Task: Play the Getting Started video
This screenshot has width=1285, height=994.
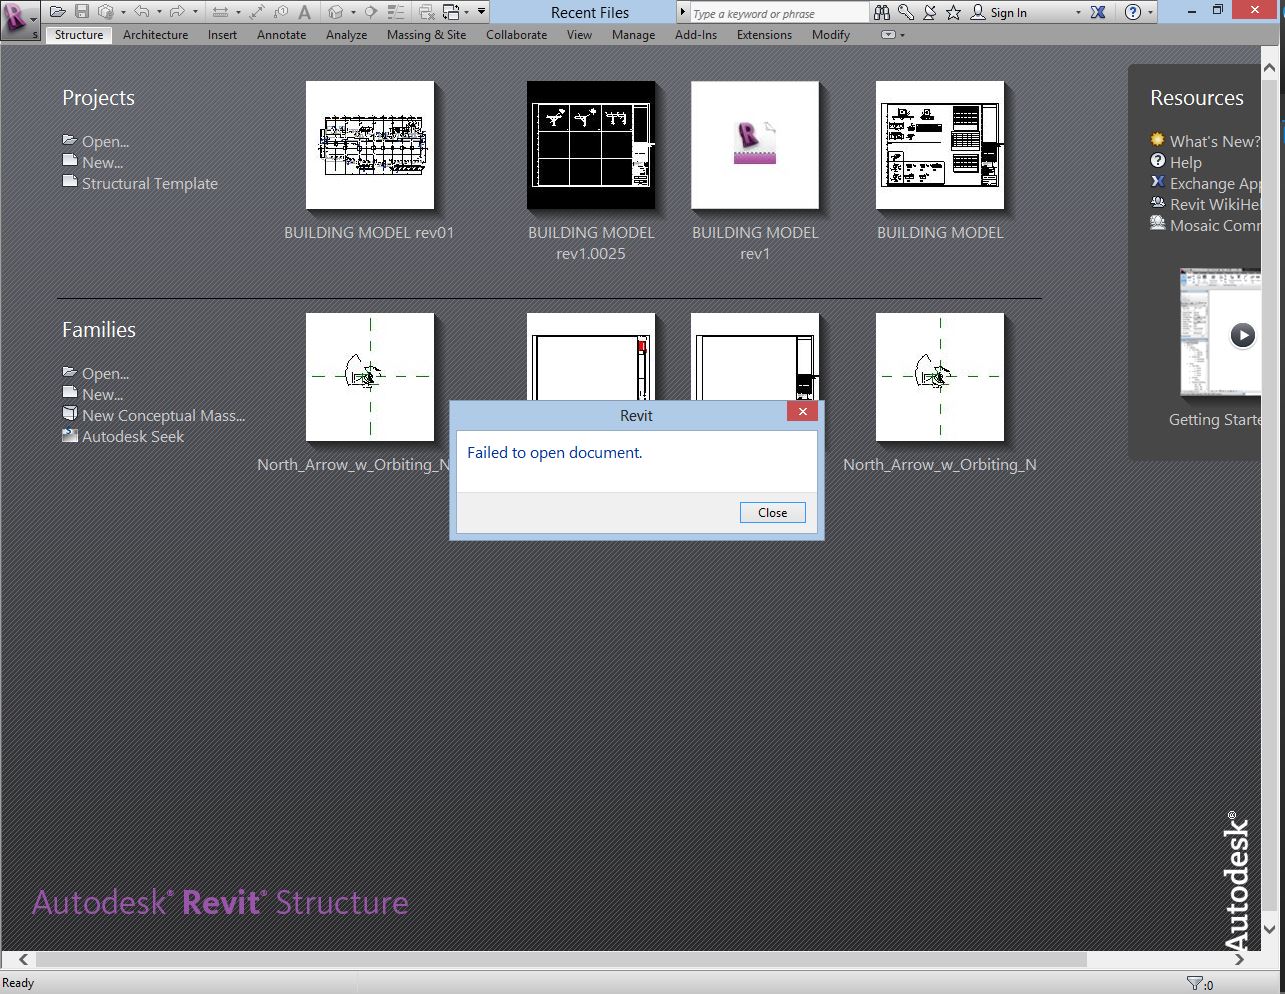Action: tap(1242, 335)
